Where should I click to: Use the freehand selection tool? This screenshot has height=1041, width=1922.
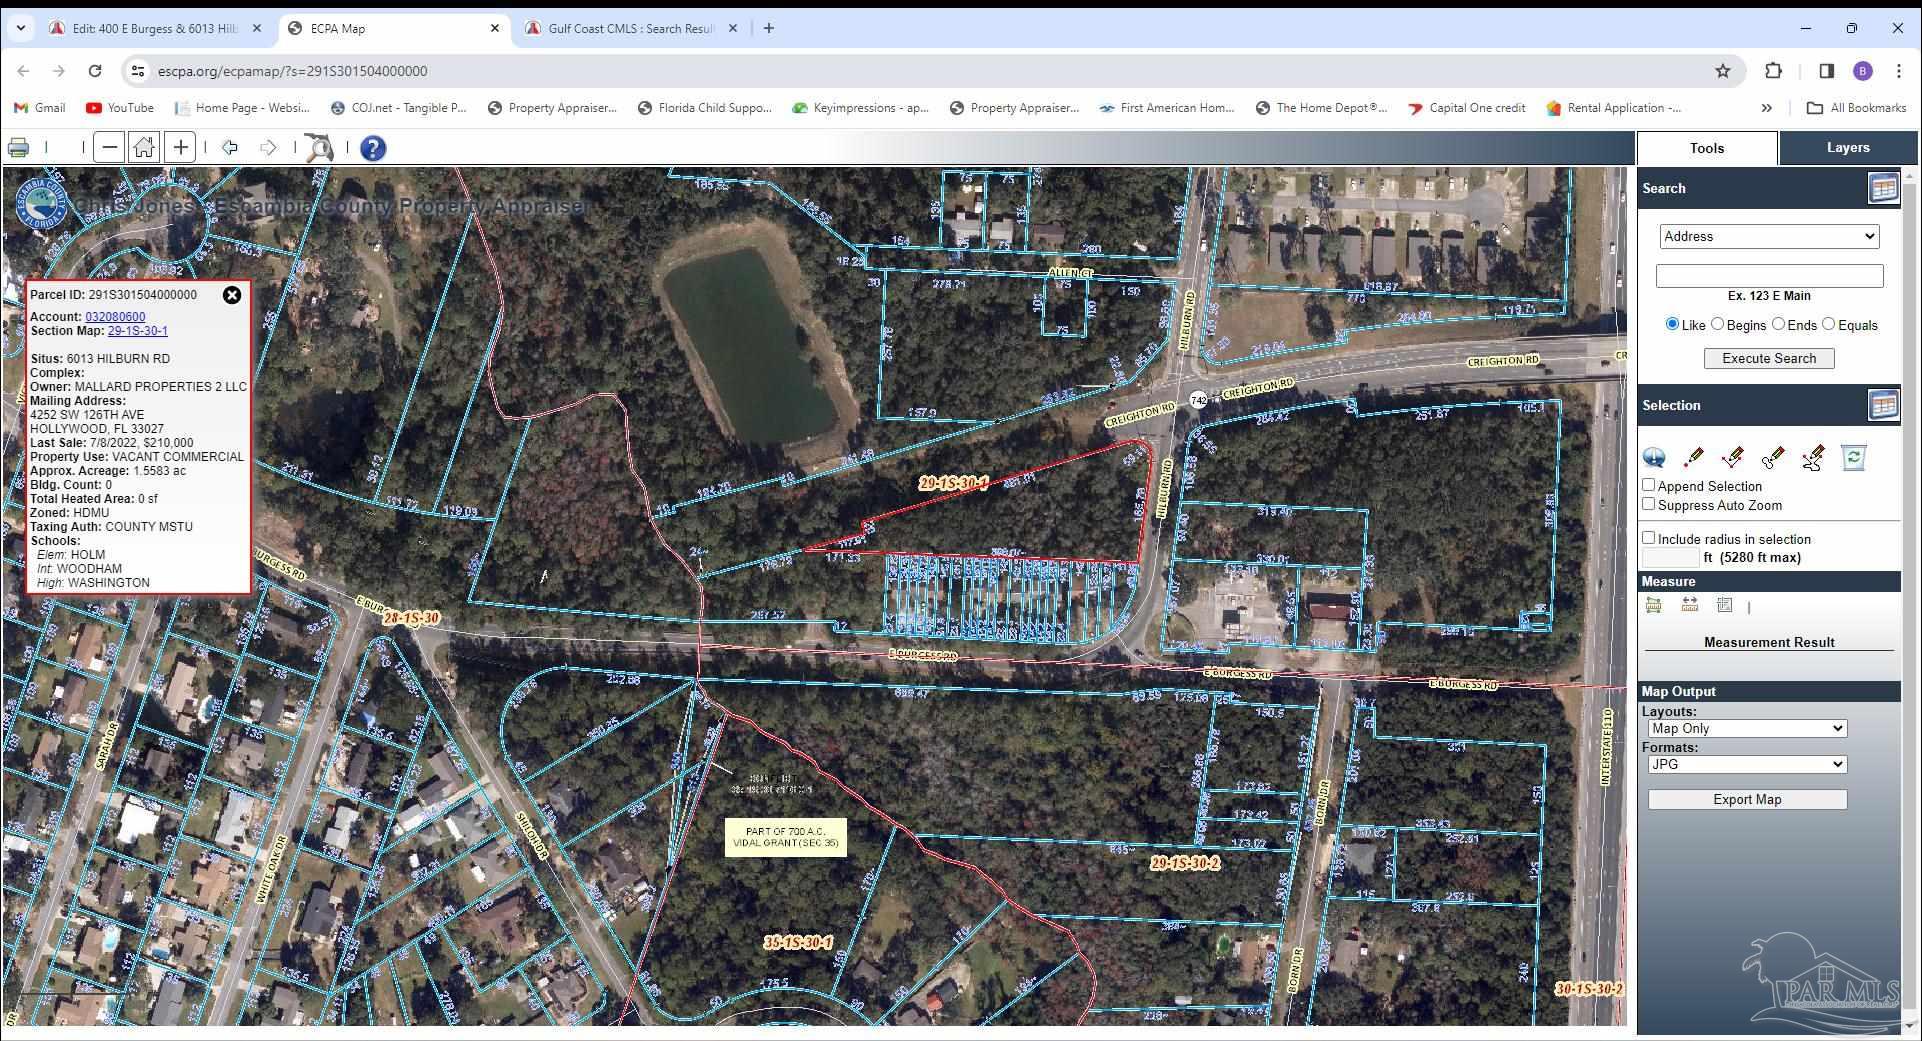pyautogui.click(x=1813, y=457)
